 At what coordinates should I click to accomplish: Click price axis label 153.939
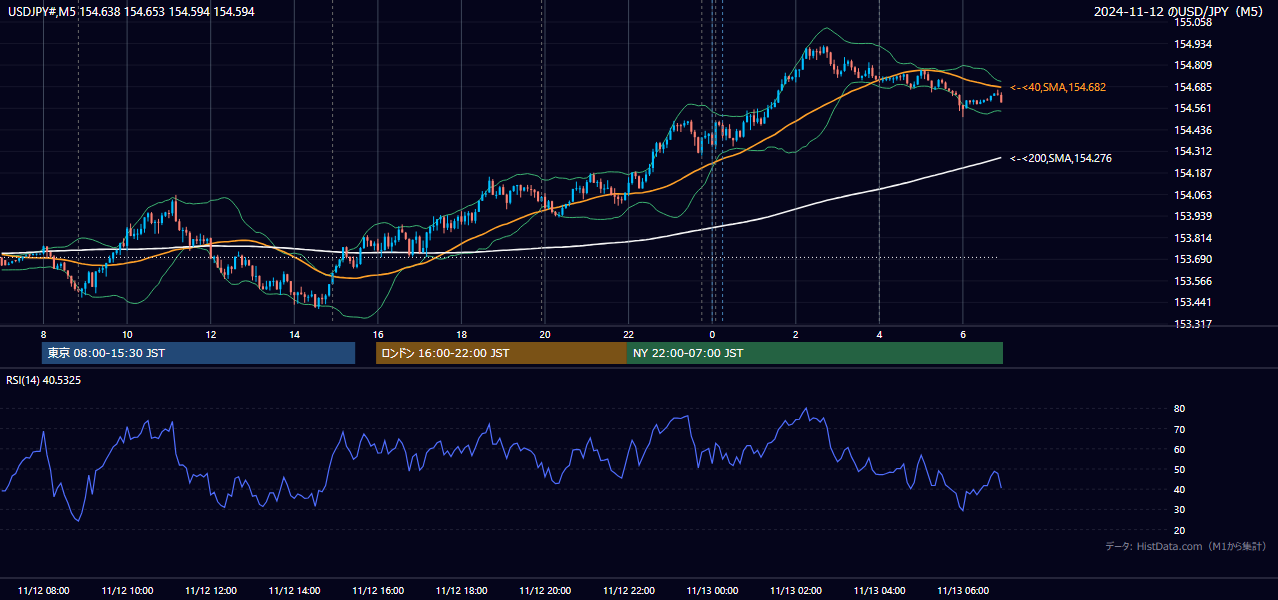pyautogui.click(x=1194, y=216)
